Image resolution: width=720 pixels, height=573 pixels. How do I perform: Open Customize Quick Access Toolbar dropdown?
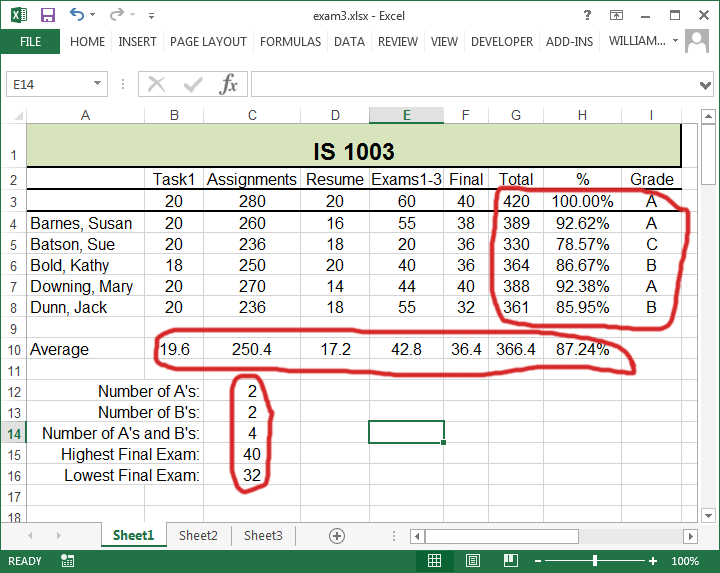pos(151,16)
